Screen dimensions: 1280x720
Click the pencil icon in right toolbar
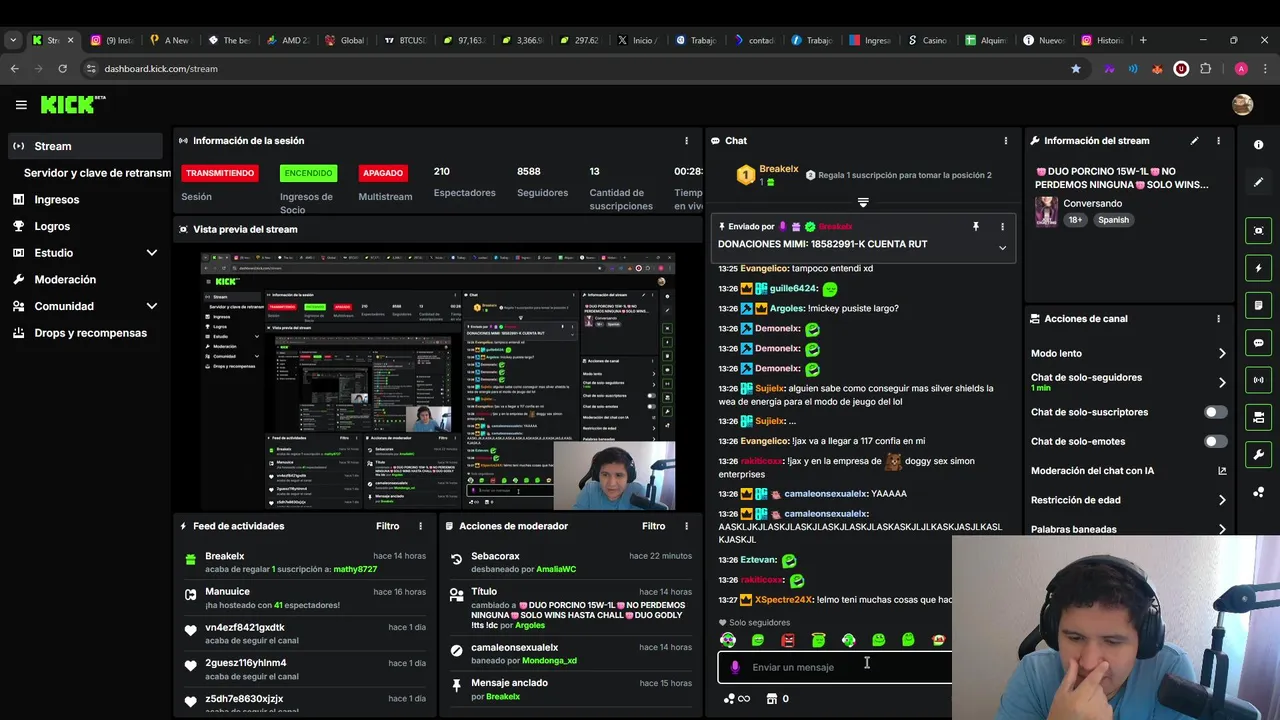click(1258, 182)
